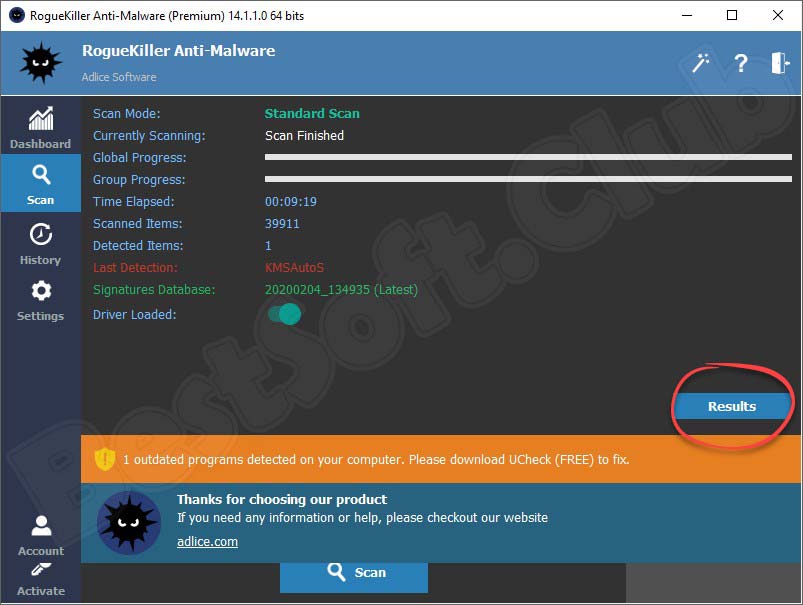Click the Group Progress bar
The image size is (803, 605).
527,179
